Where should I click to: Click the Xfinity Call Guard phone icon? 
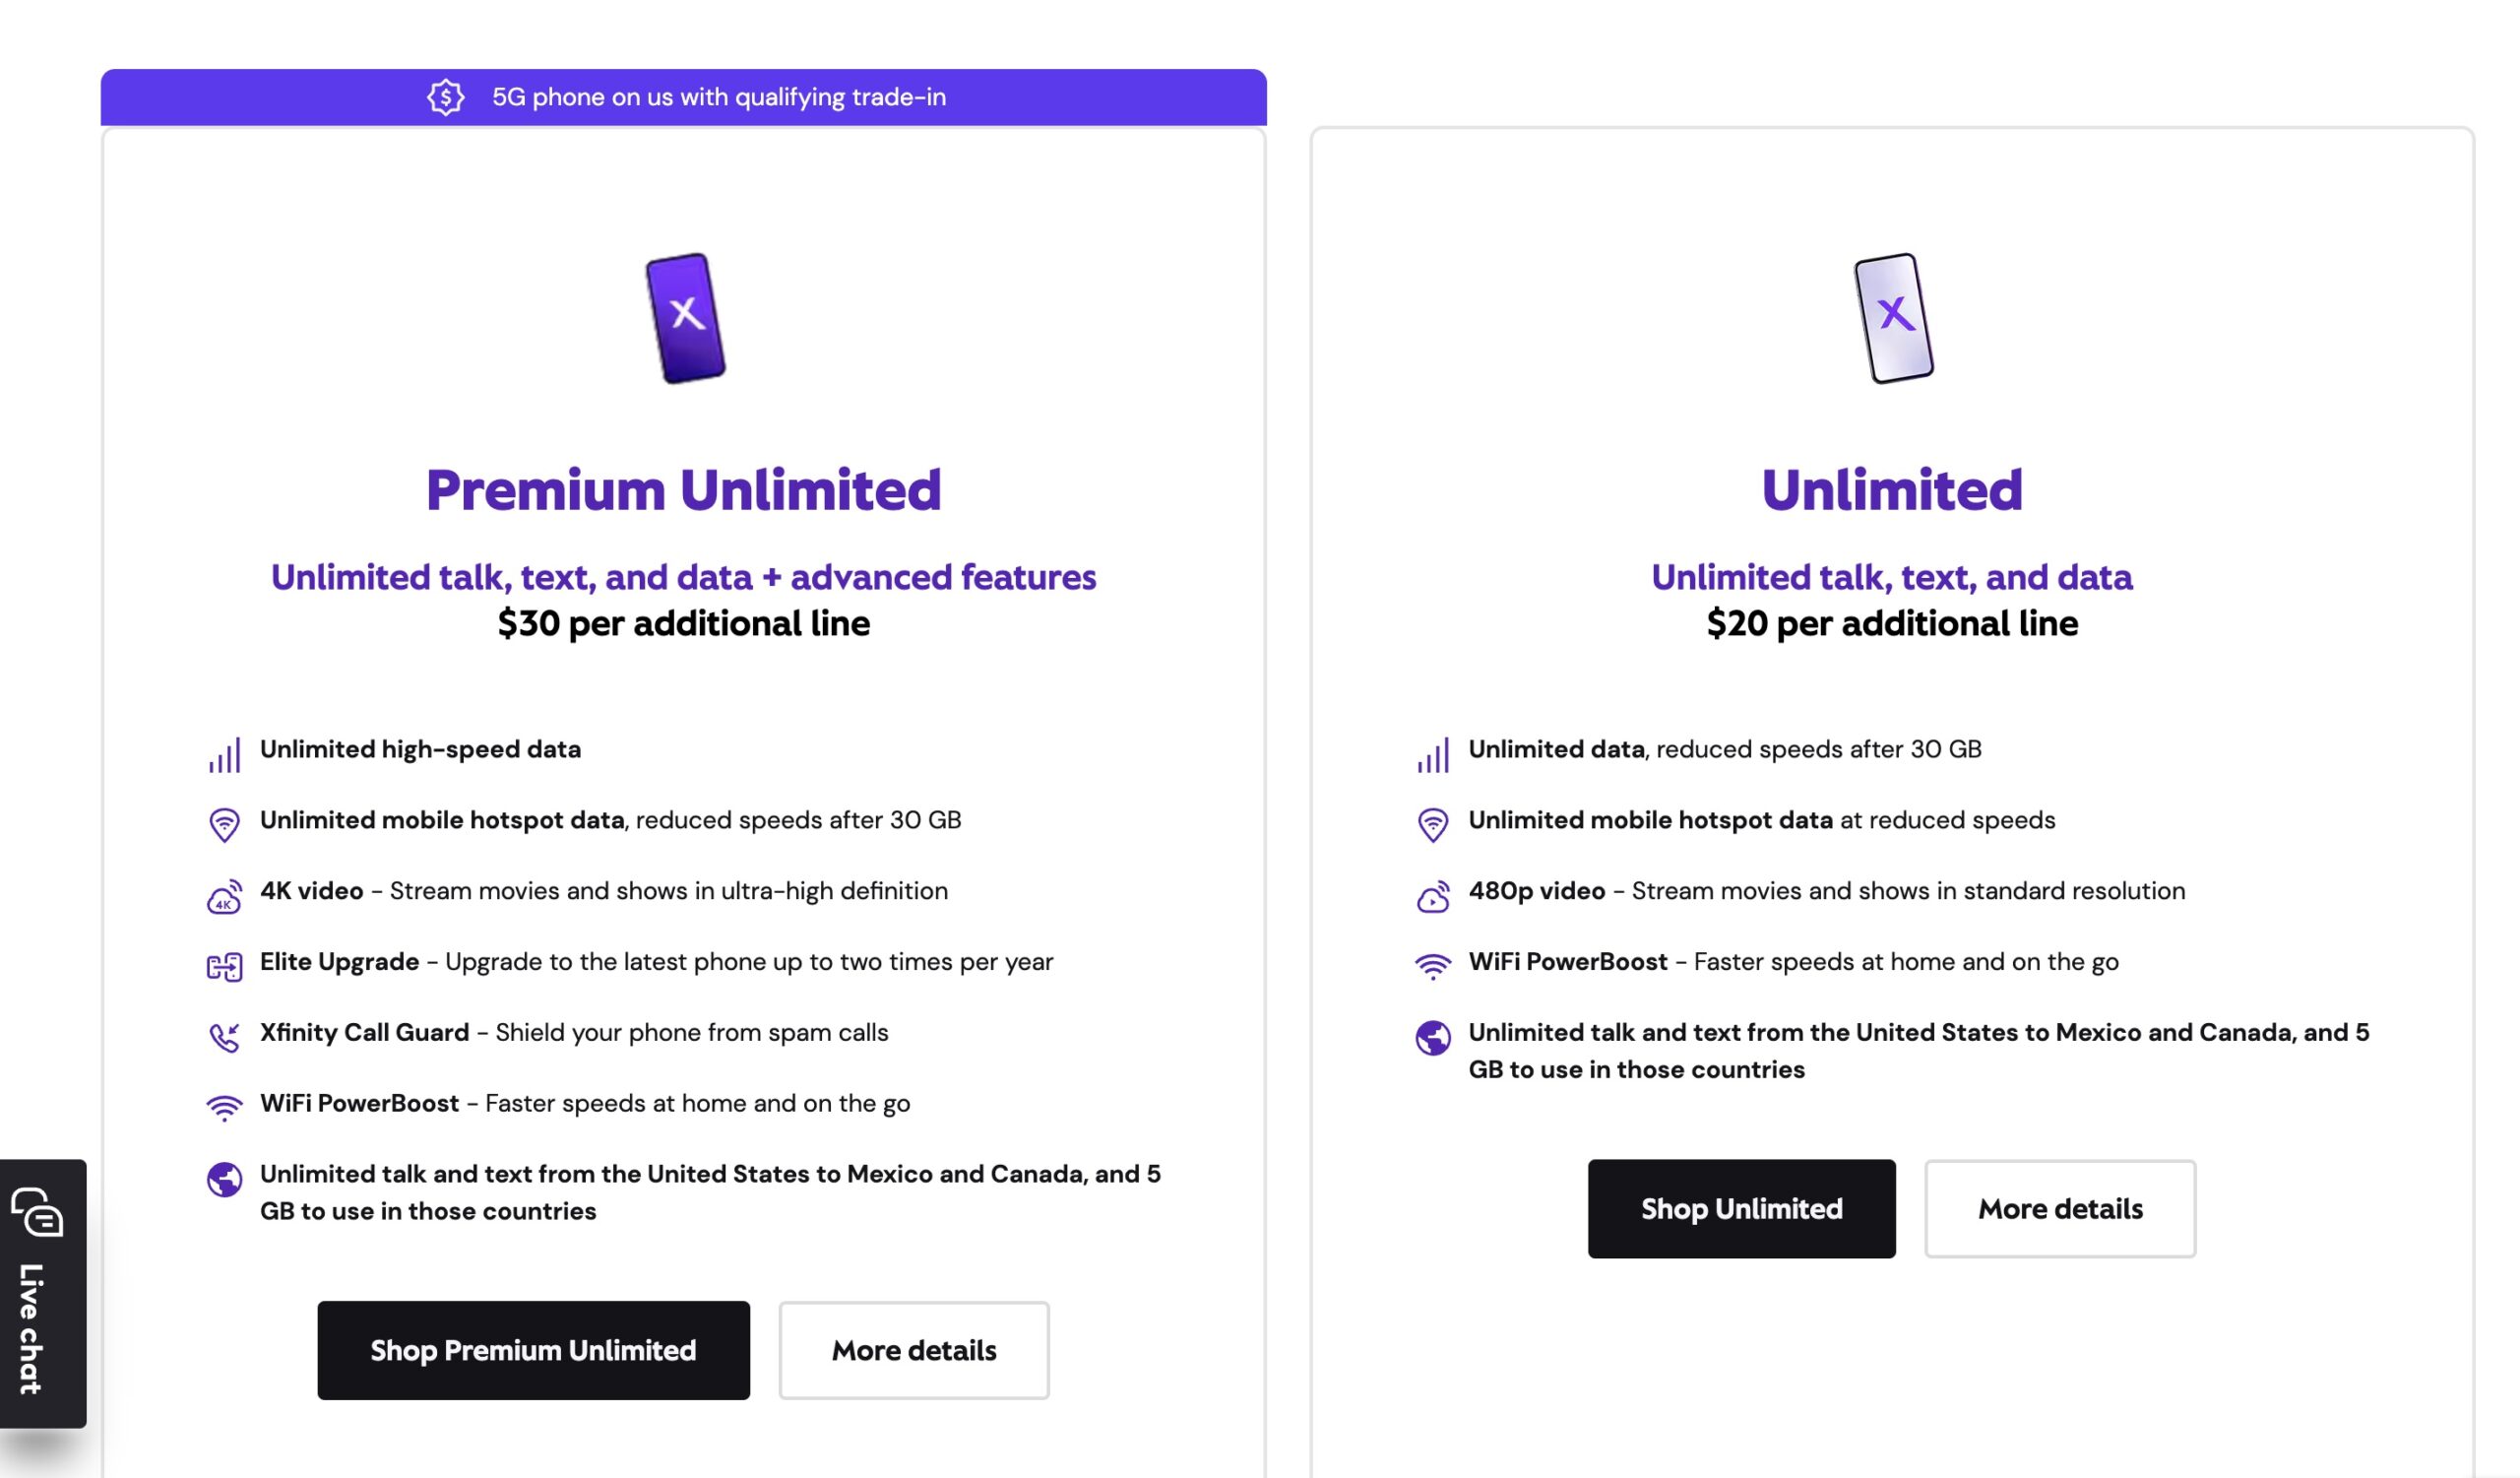[x=224, y=1038]
